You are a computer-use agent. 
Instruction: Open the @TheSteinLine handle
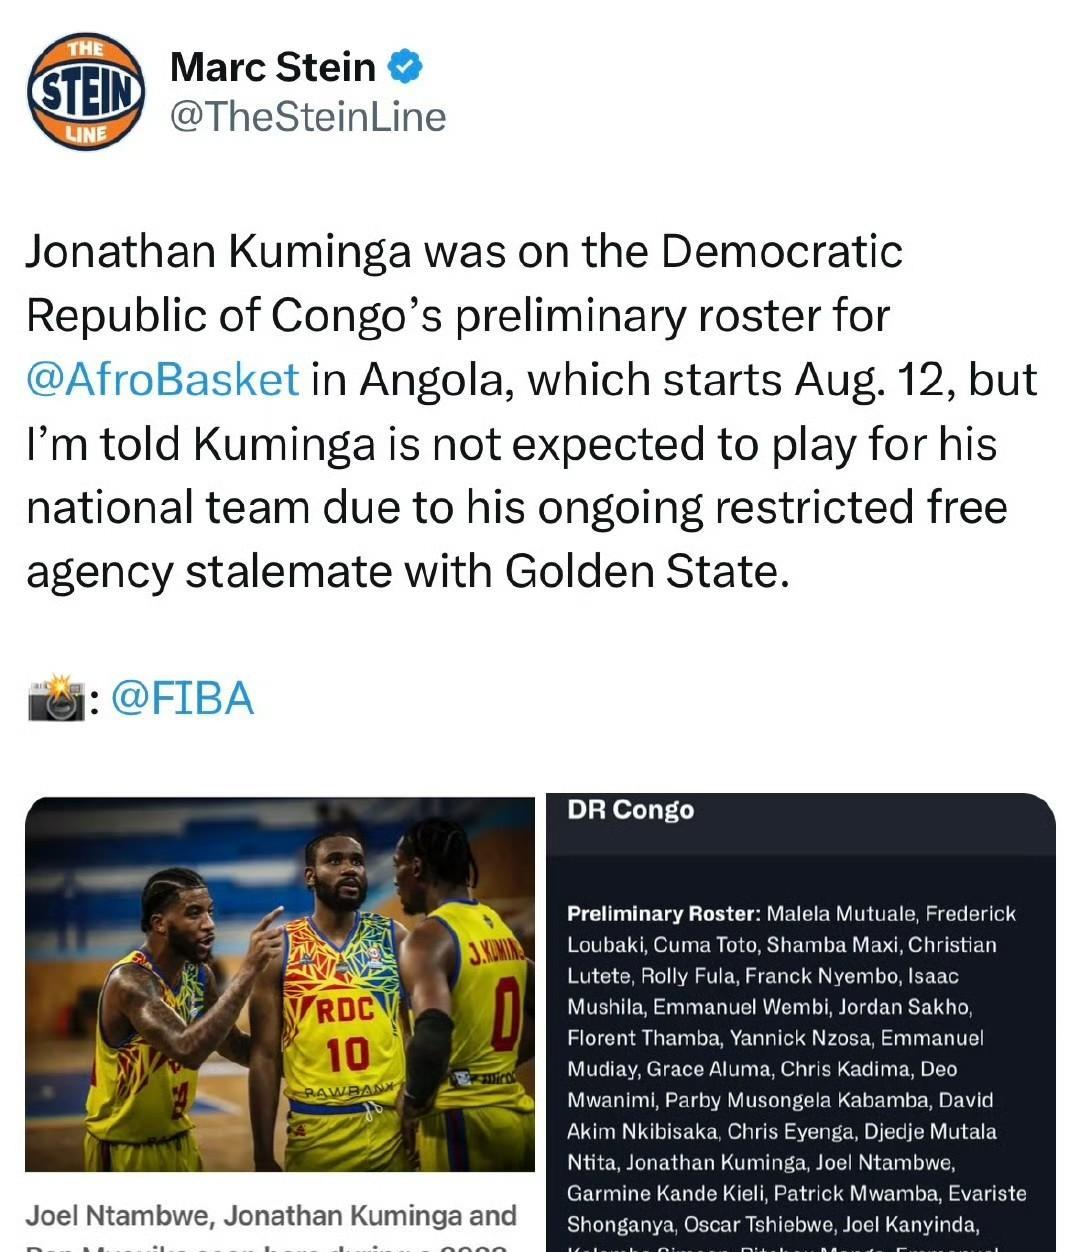[x=308, y=117]
